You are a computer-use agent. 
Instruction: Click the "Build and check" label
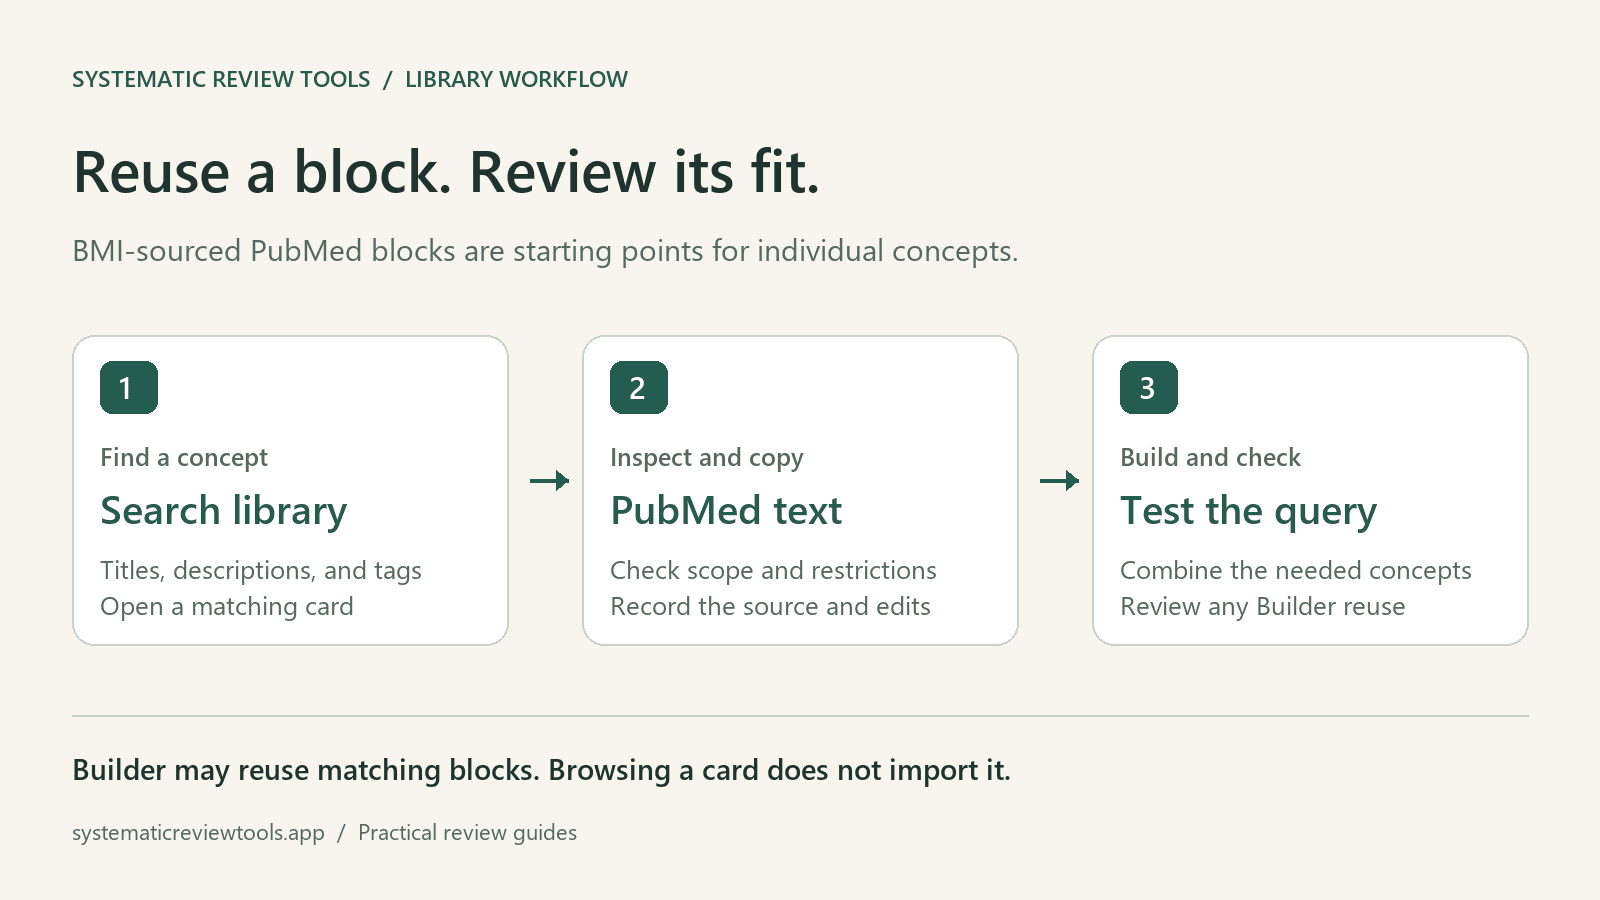(x=1210, y=458)
